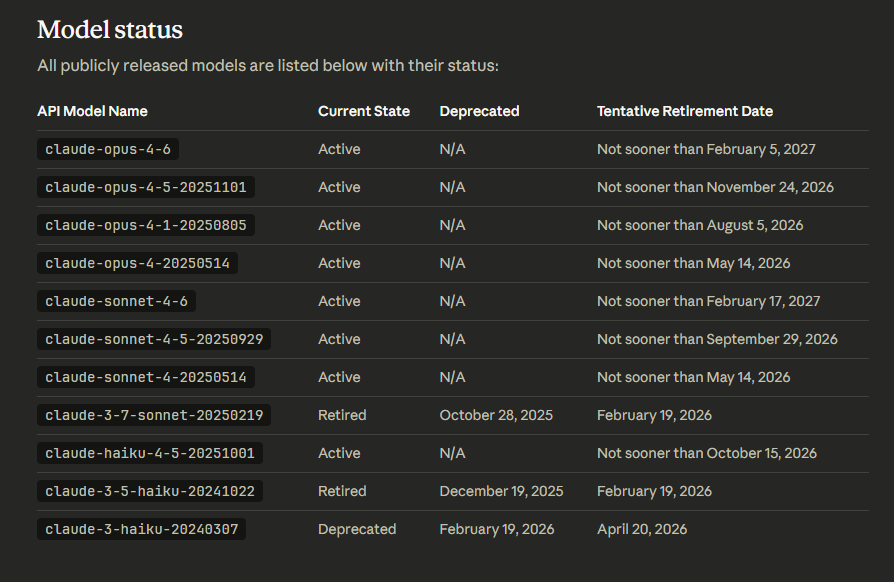Select the claude-sonnet-4-6 code label
The image size is (894, 582).
(116, 301)
